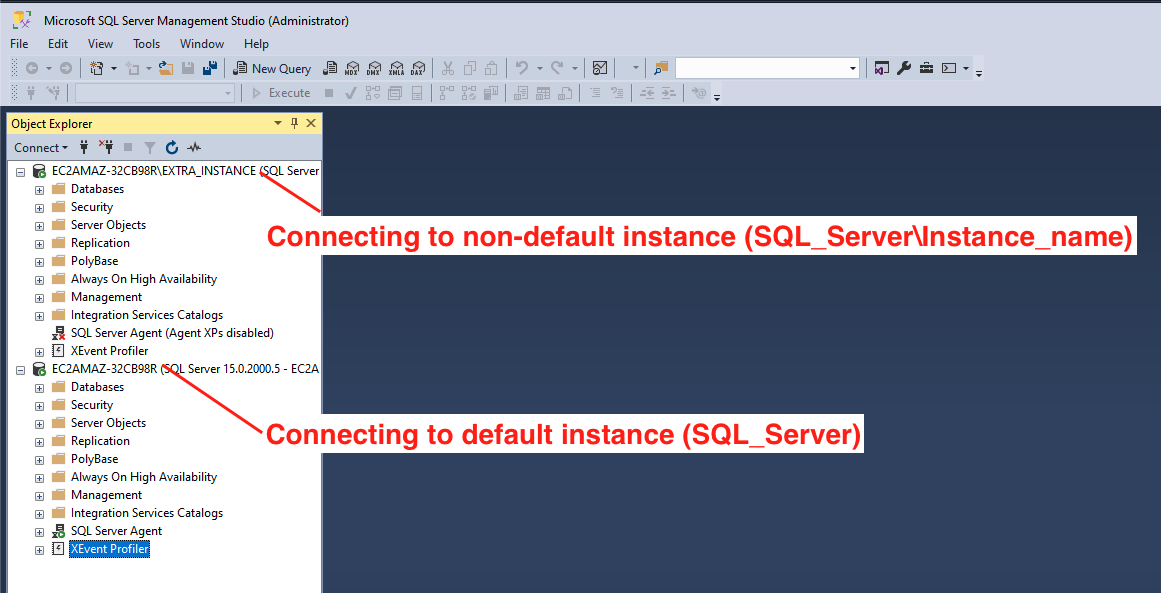Open the SQL editor toolbar overflow options

716,96
